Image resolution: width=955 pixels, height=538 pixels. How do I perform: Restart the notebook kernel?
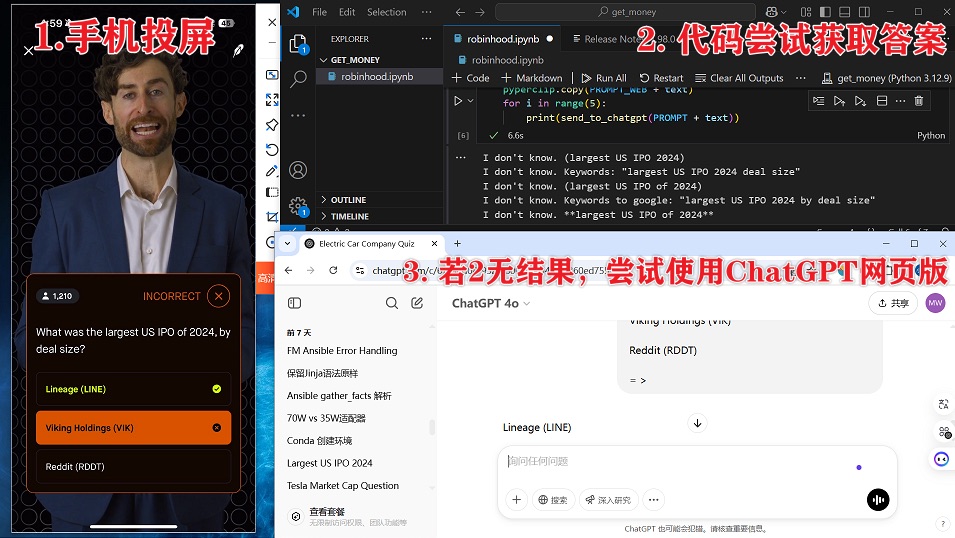pos(661,78)
